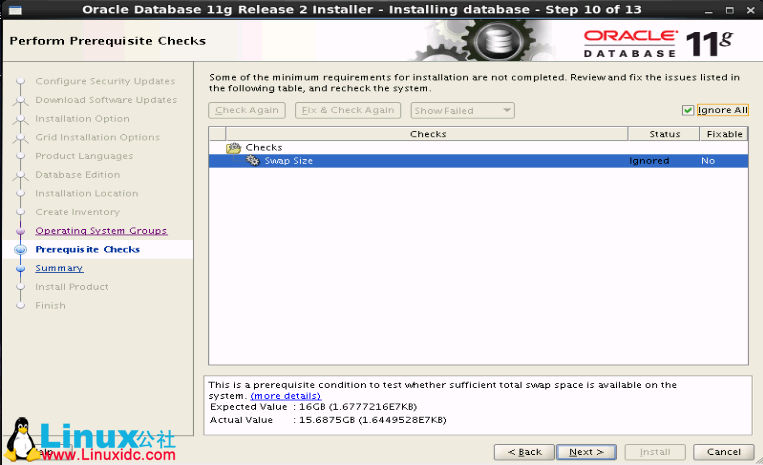Viewport: 763px width, 465px height.
Task: Click the No fixable cell for Swap Size
Action: click(708, 161)
